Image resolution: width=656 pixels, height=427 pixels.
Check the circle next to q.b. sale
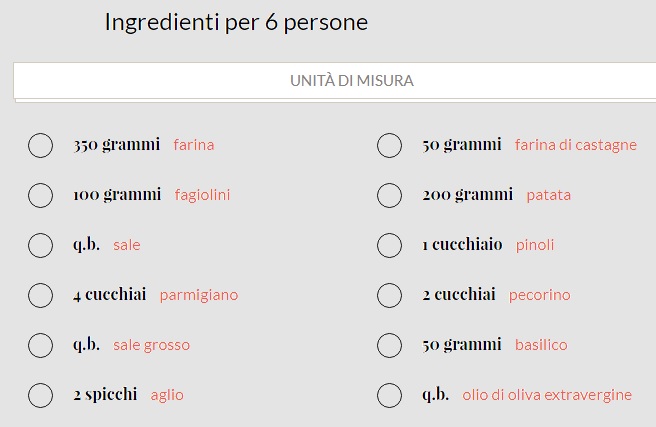point(40,245)
